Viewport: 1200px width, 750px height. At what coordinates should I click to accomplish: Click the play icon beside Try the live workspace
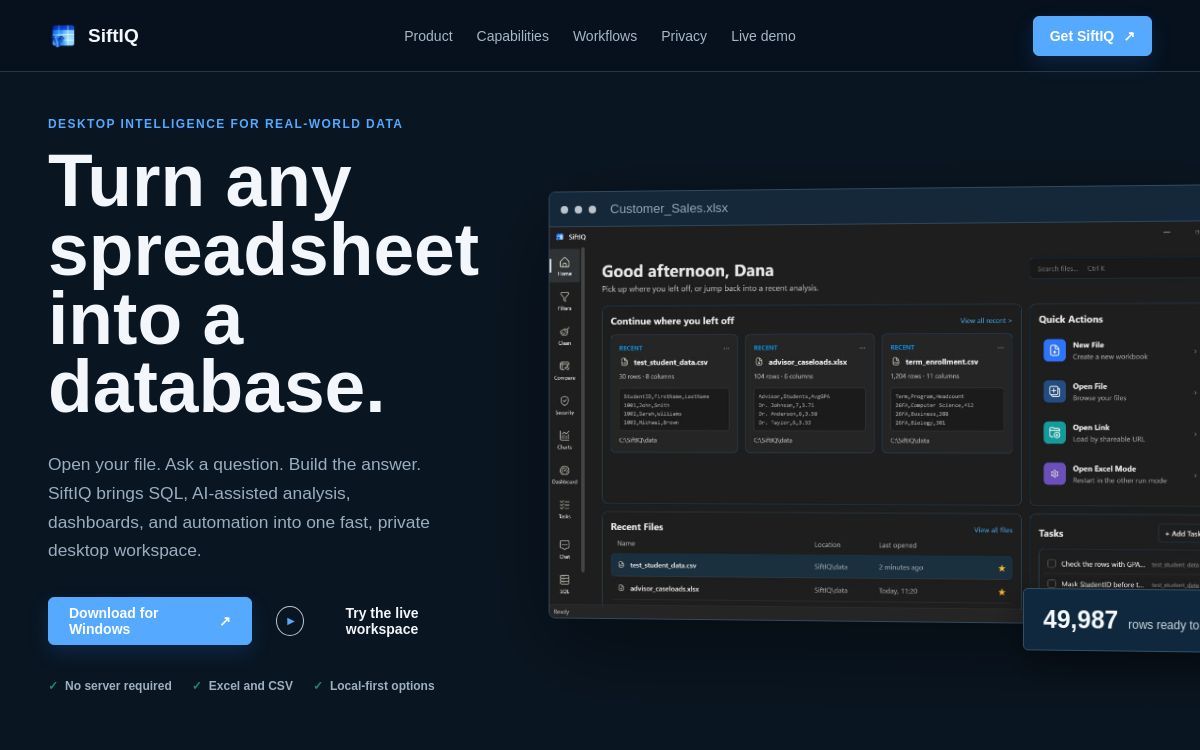tap(290, 621)
